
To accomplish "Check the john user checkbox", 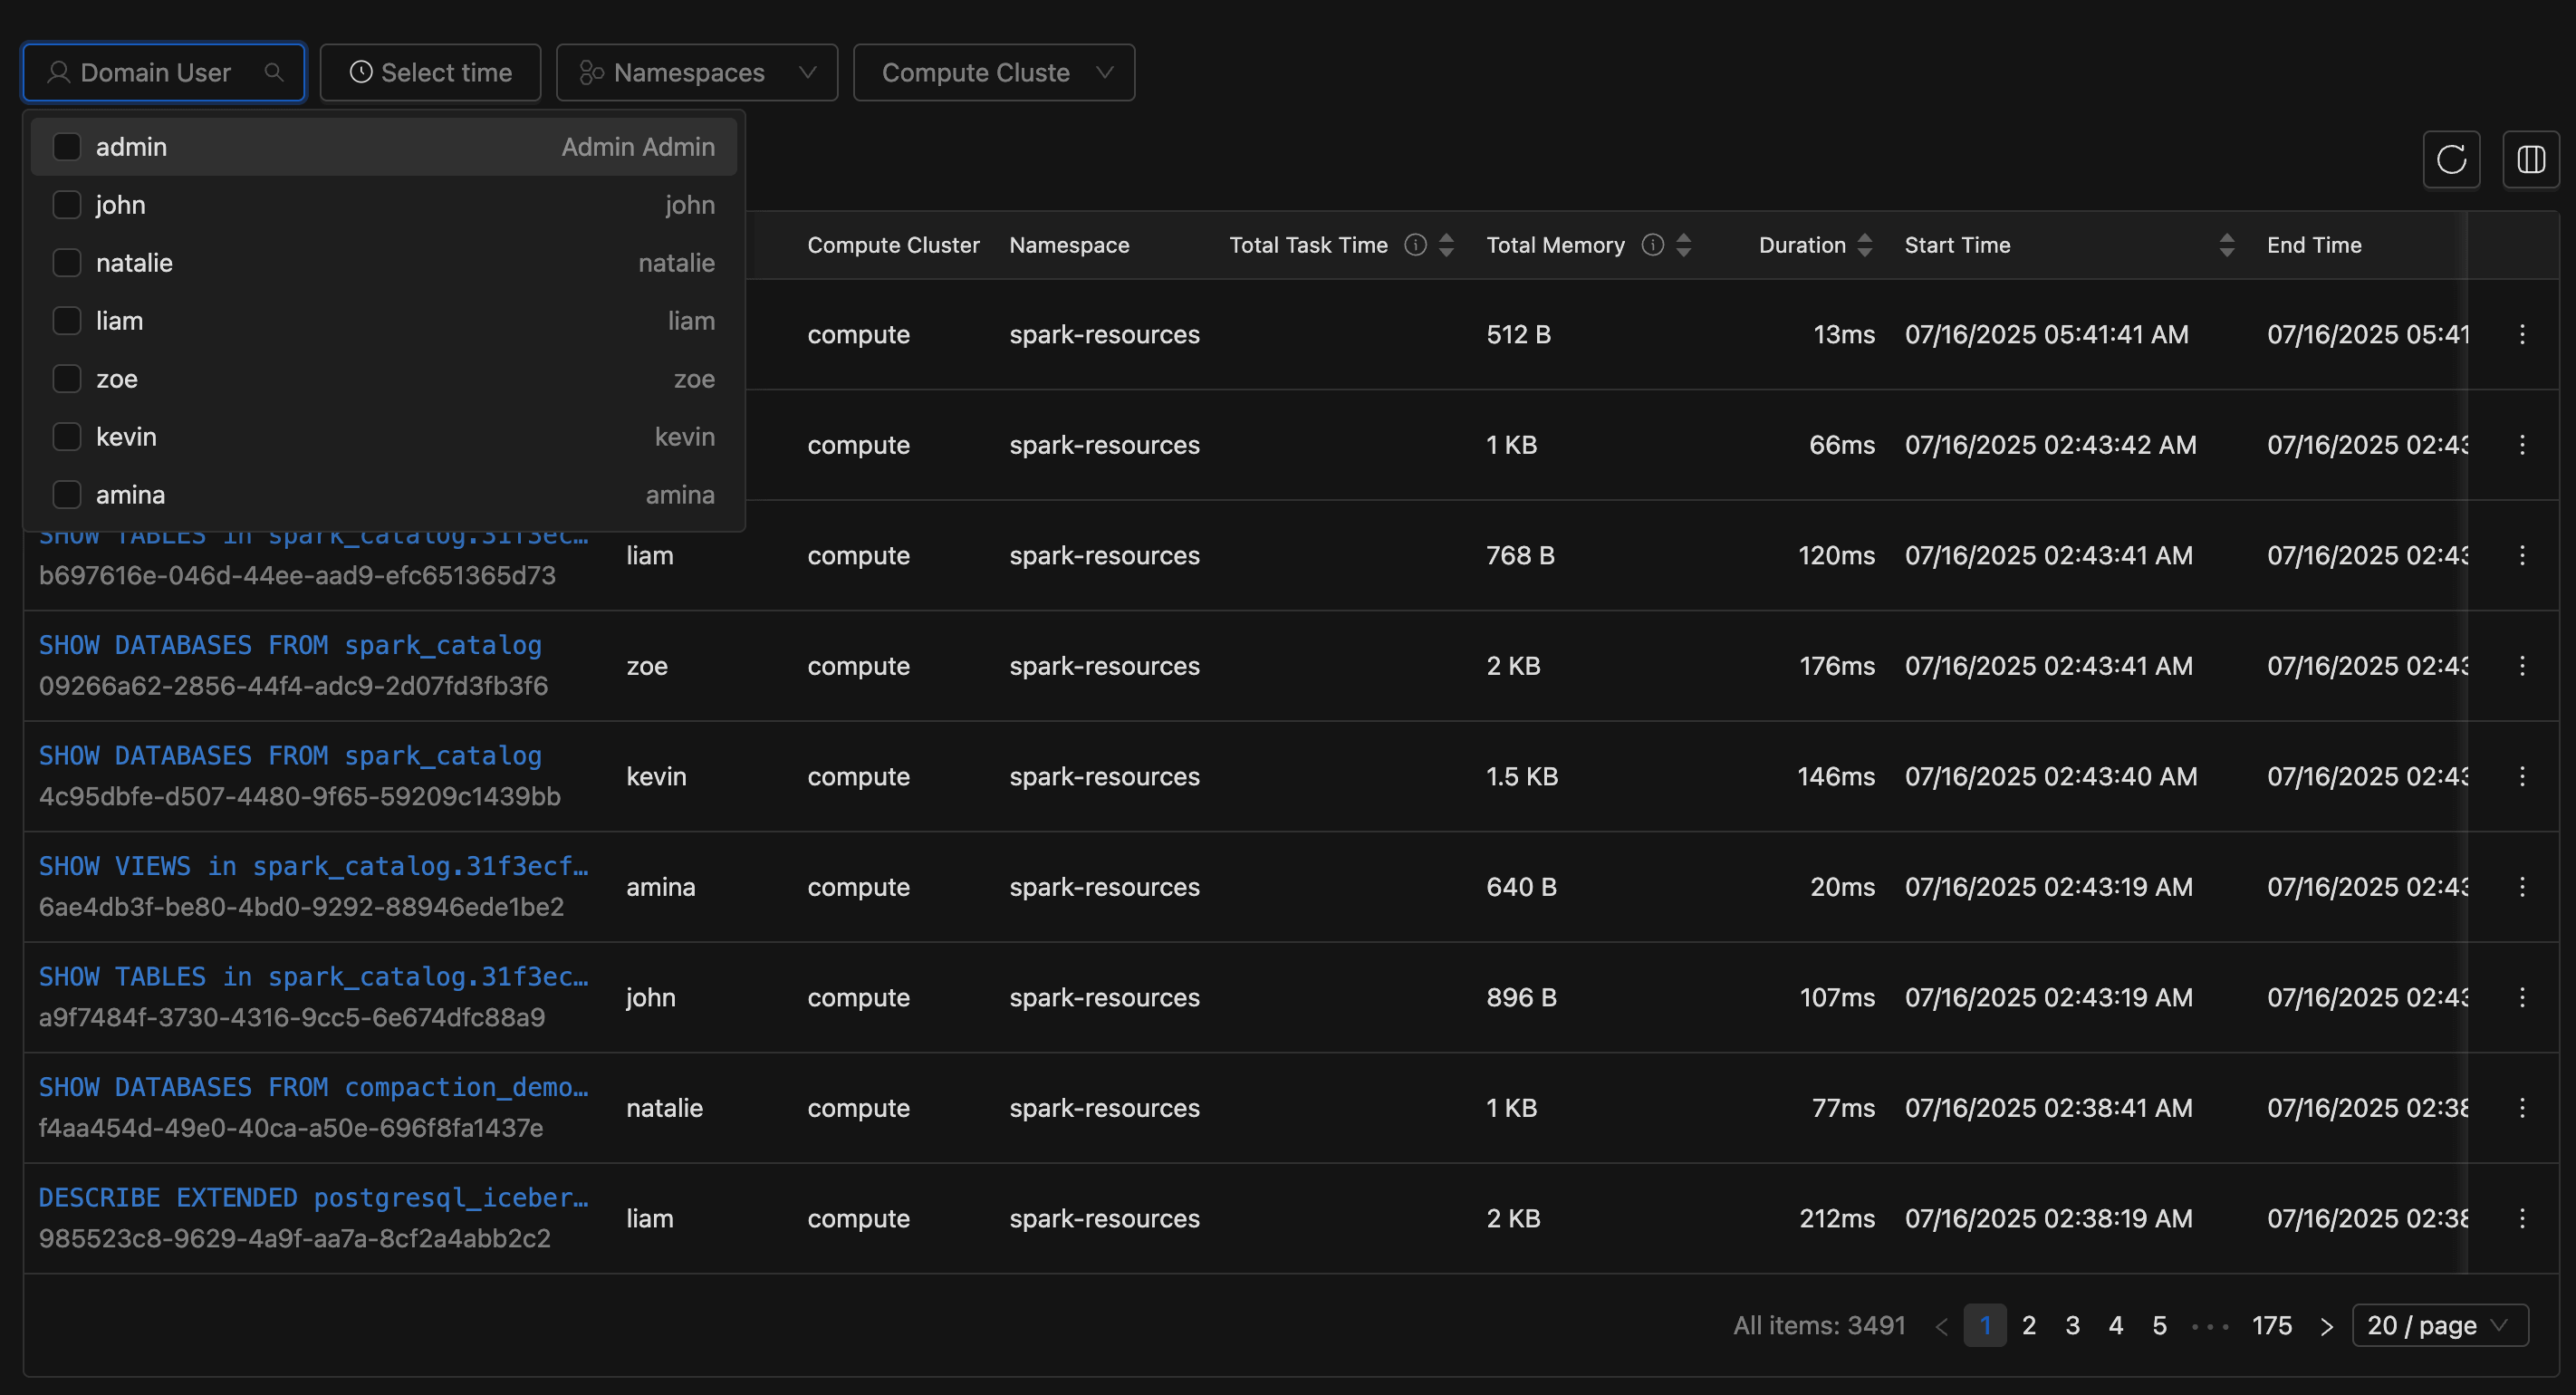I will click(67, 205).
